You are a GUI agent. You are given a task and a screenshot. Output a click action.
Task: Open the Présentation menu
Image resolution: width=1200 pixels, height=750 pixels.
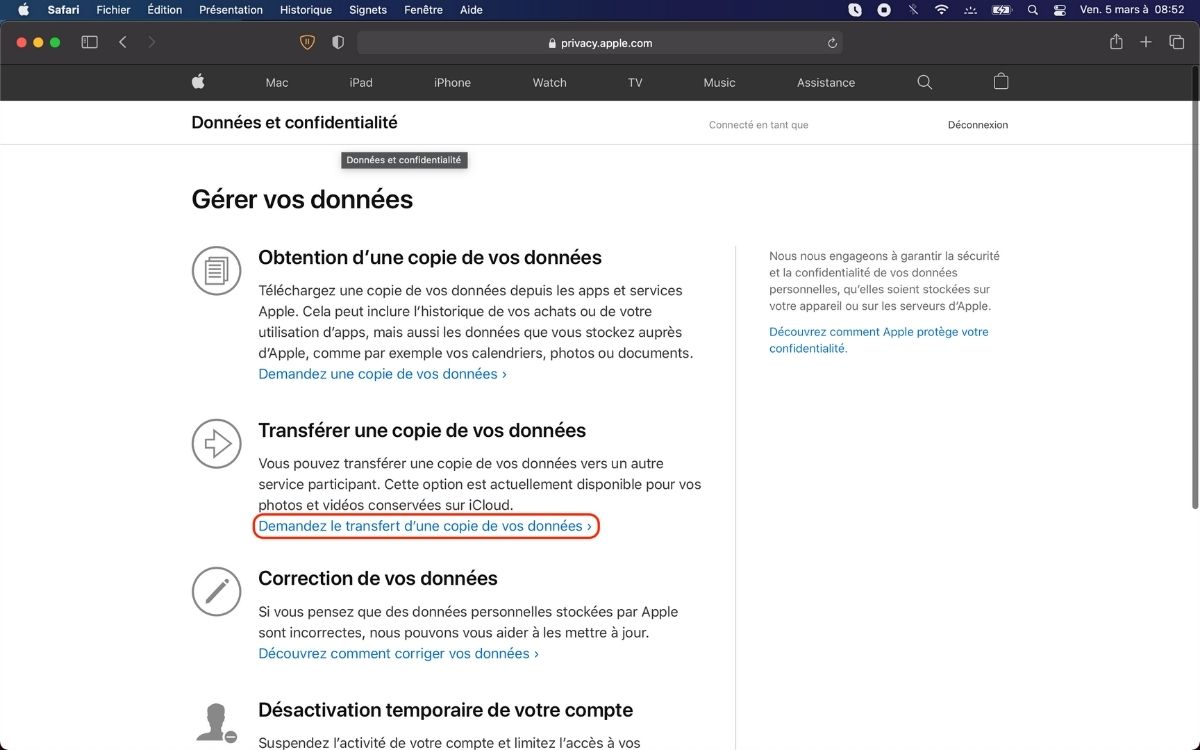231,10
